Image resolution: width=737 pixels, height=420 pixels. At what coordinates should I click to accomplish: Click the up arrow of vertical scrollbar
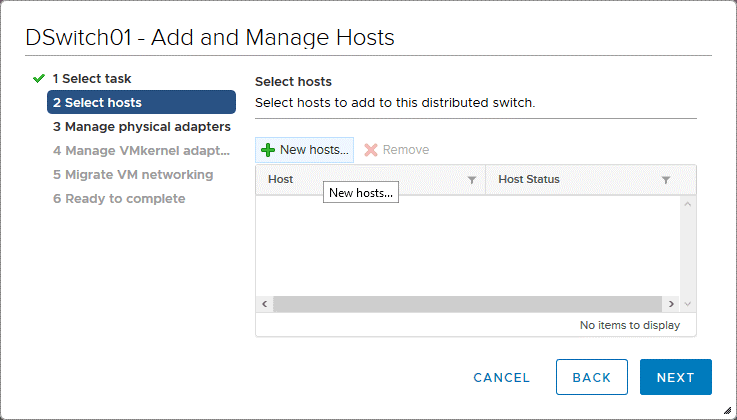point(687,204)
